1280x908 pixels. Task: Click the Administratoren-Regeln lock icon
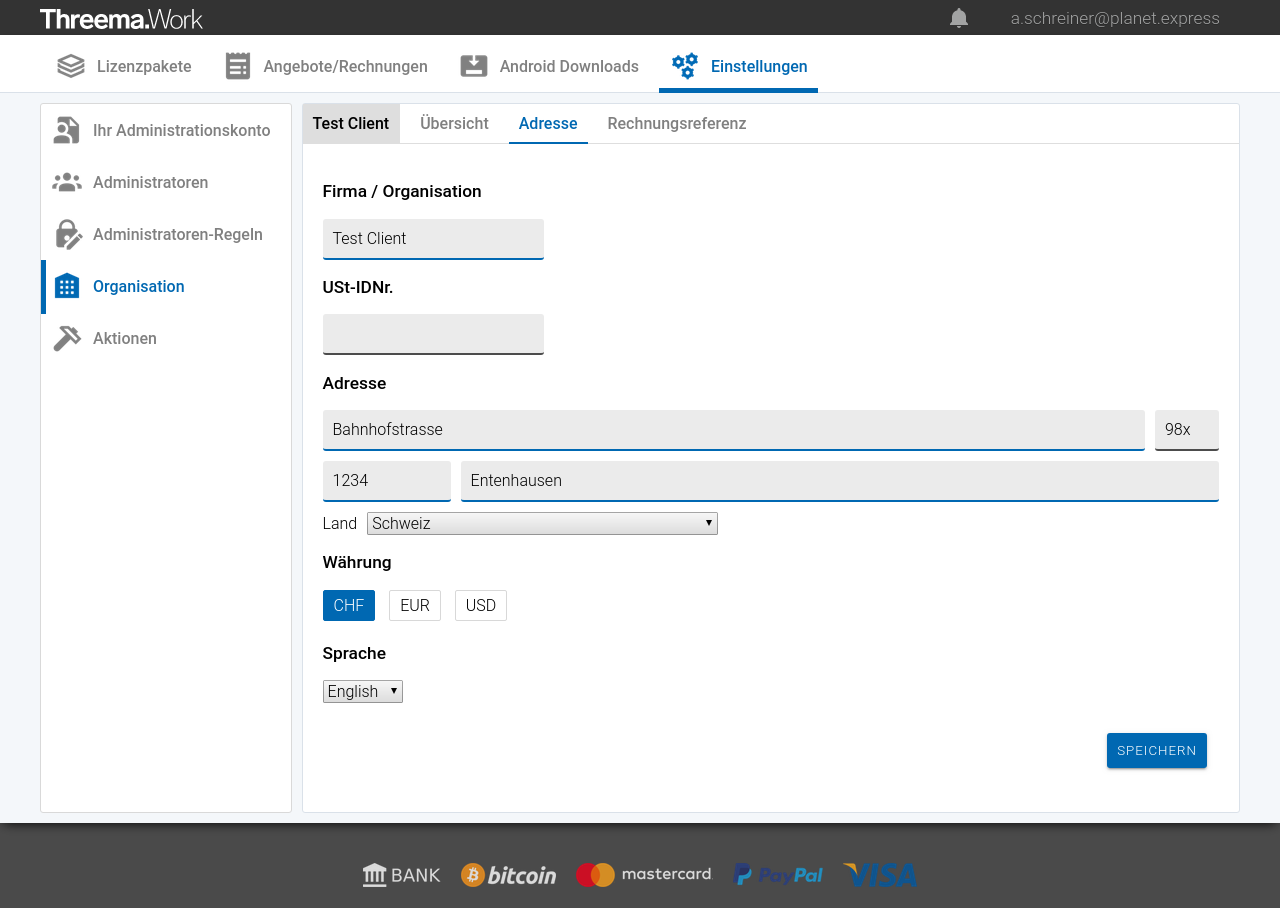(x=67, y=234)
